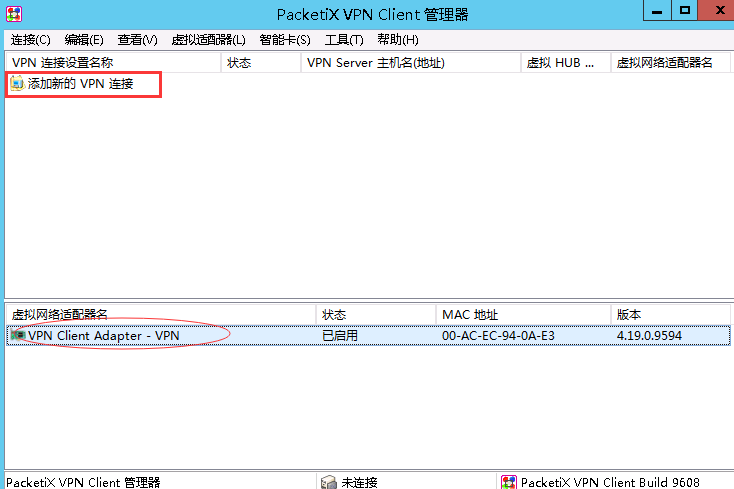Click the add new VPN connection icon
Screen dimensions: 734x489
pos(17,83)
